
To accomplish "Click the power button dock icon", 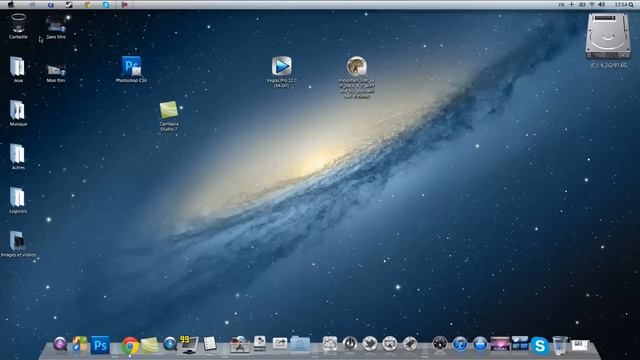I will pyautogui.click(x=350, y=344).
